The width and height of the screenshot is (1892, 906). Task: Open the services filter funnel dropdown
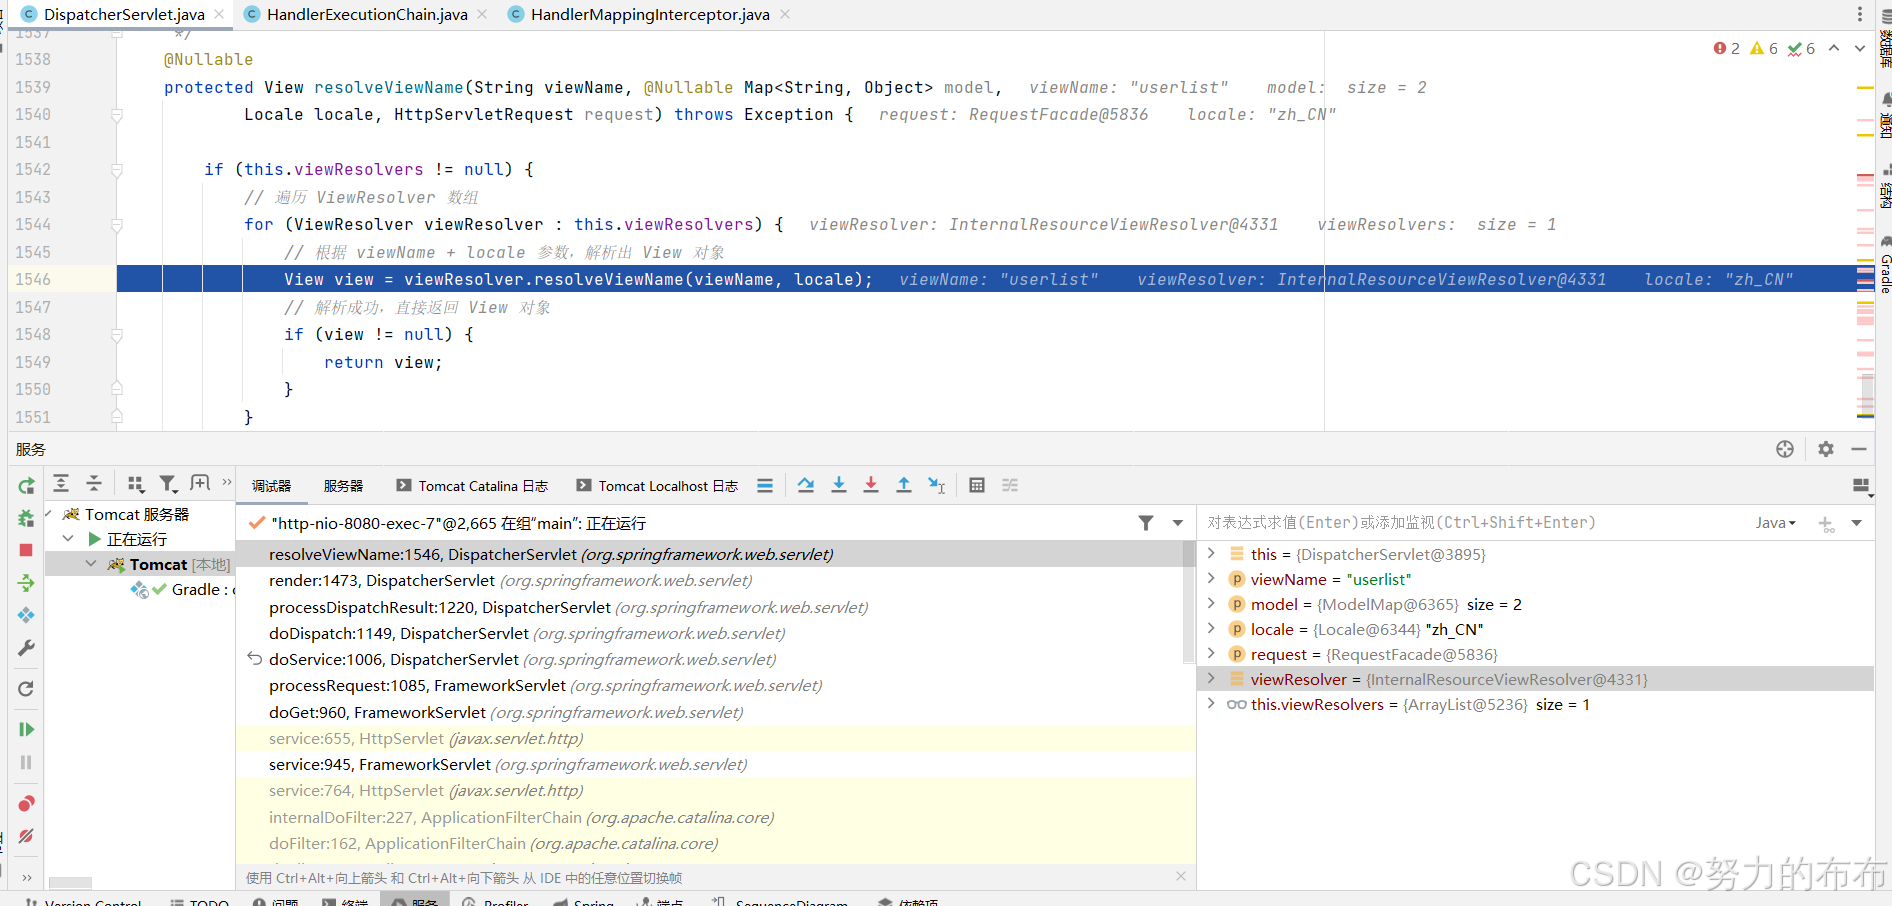point(169,484)
